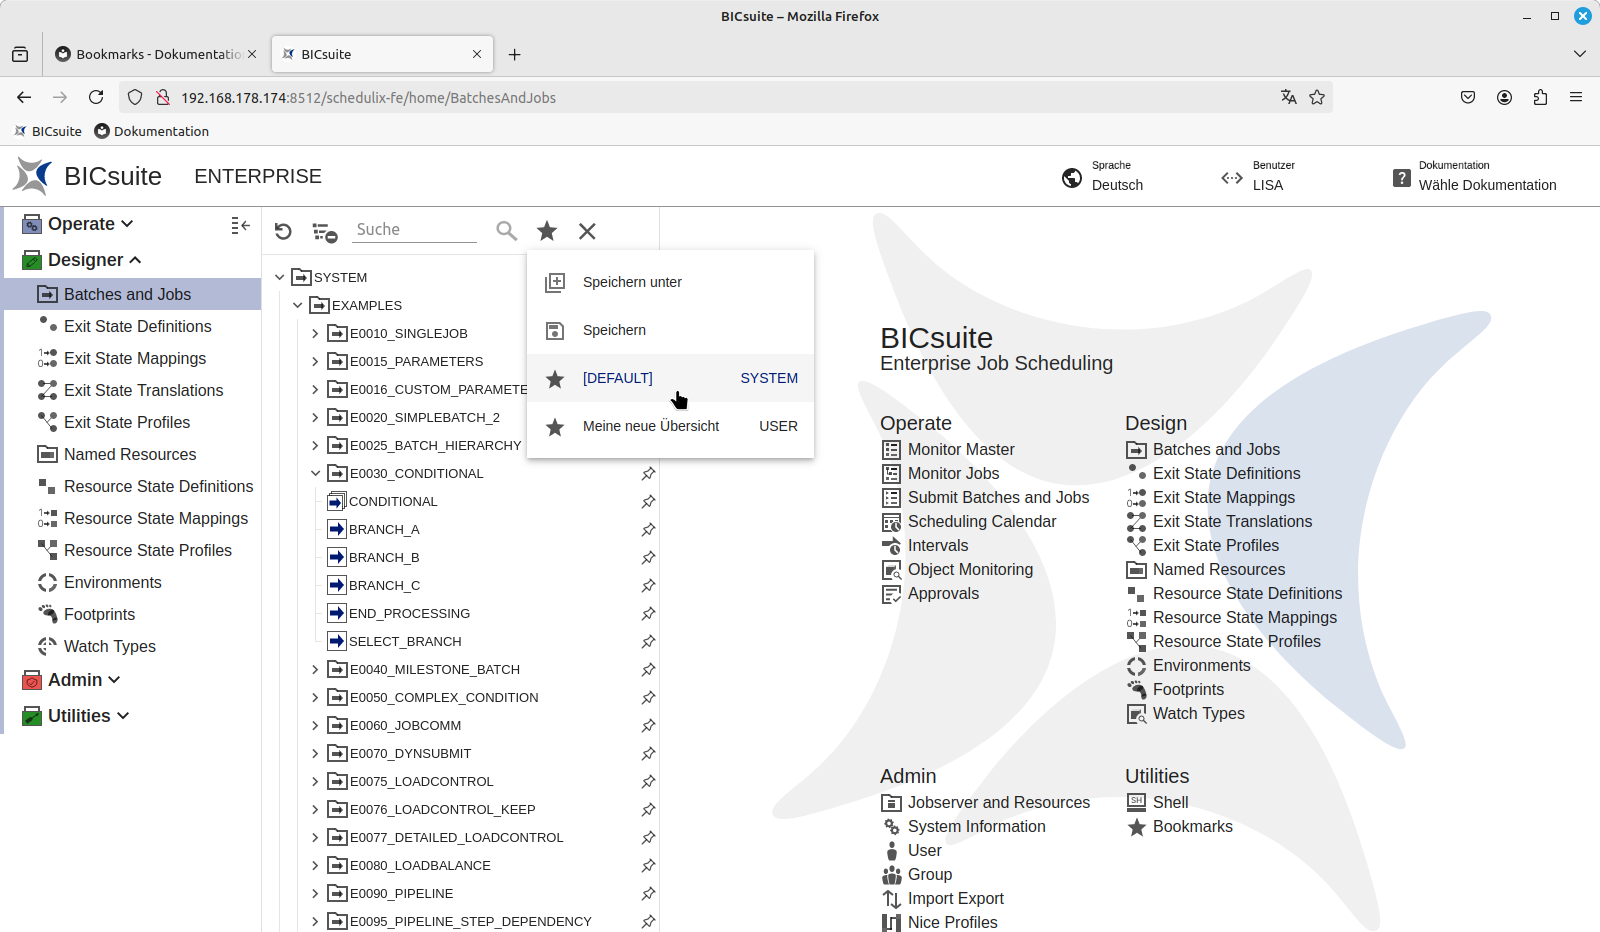1600x932 pixels.
Task: Bookmark this page with star icon
Action: (x=1317, y=97)
